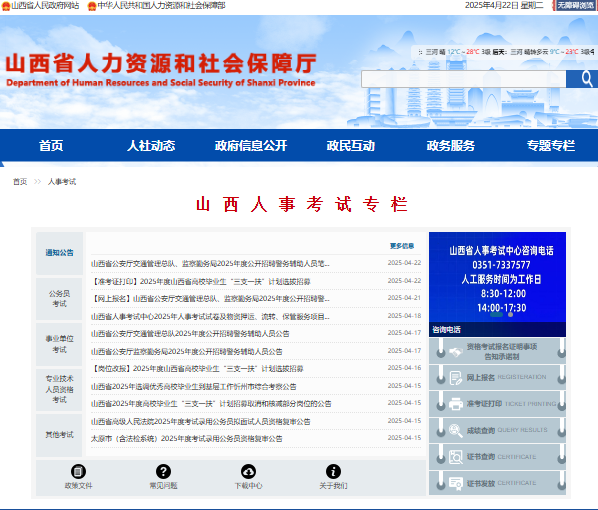
Task: Open 山西省人事考试中心2025年人事考试试卷 notice
Action: (x=210, y=317)
